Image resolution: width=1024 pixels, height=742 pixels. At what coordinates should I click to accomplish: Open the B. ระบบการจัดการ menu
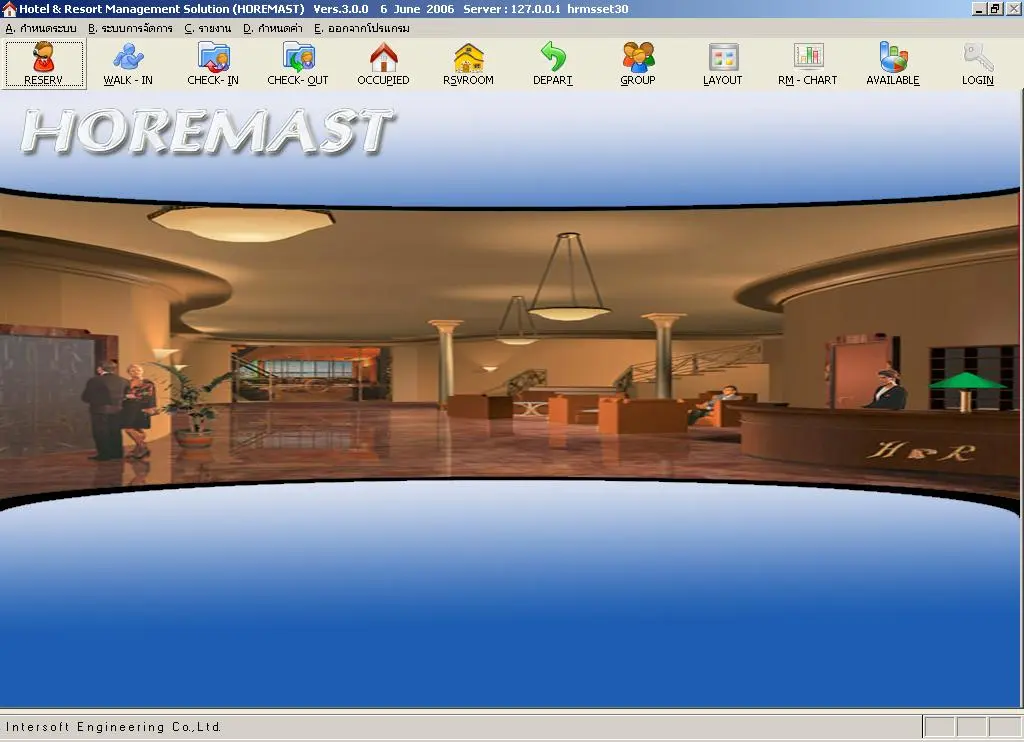pos(131,29)
